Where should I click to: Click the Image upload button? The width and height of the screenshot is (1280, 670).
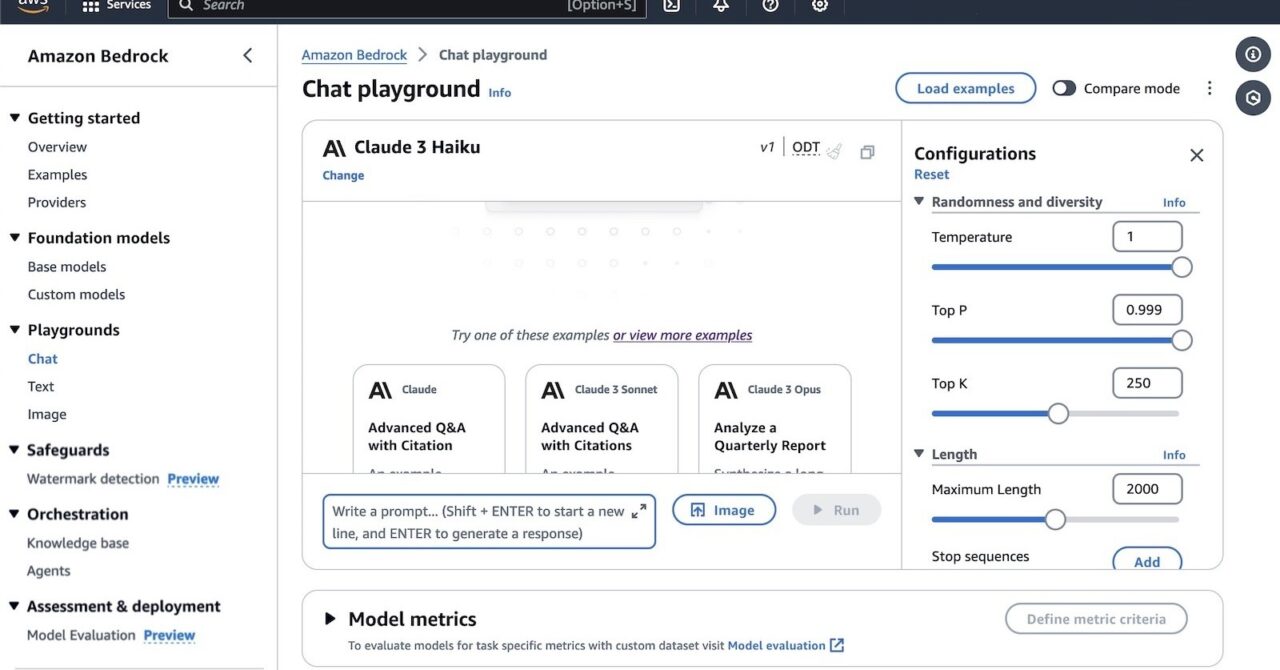(x=724, y=510)
